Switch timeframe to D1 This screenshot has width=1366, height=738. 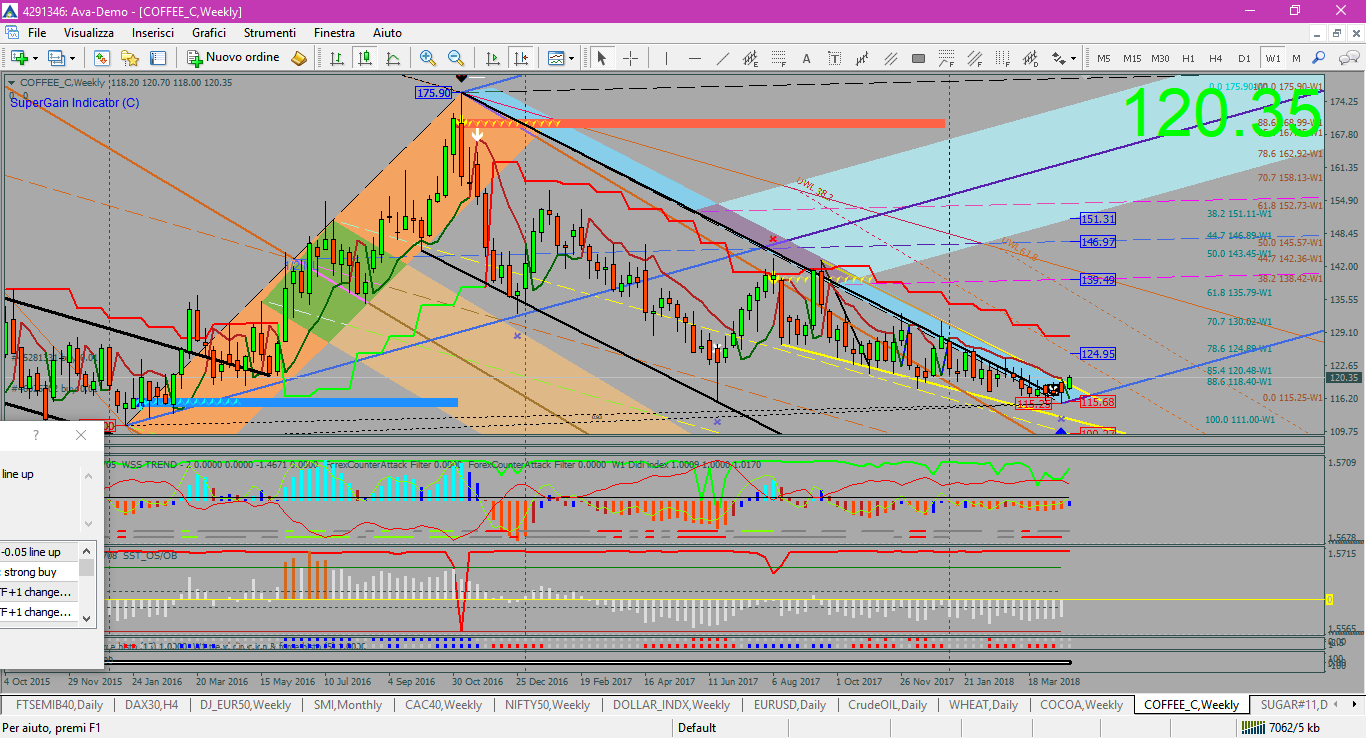pos(1244,58)
